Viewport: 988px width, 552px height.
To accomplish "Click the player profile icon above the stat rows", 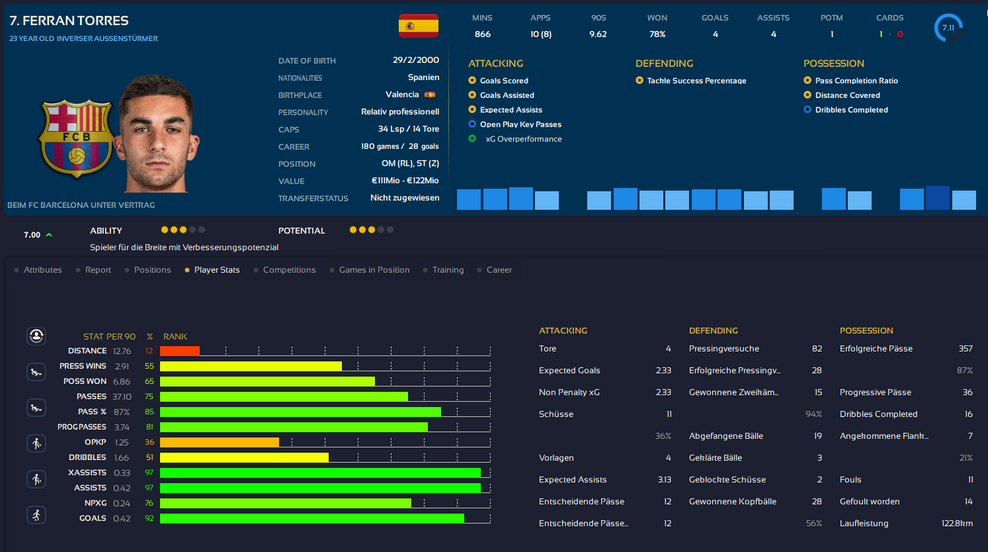I will click(36, 337).
